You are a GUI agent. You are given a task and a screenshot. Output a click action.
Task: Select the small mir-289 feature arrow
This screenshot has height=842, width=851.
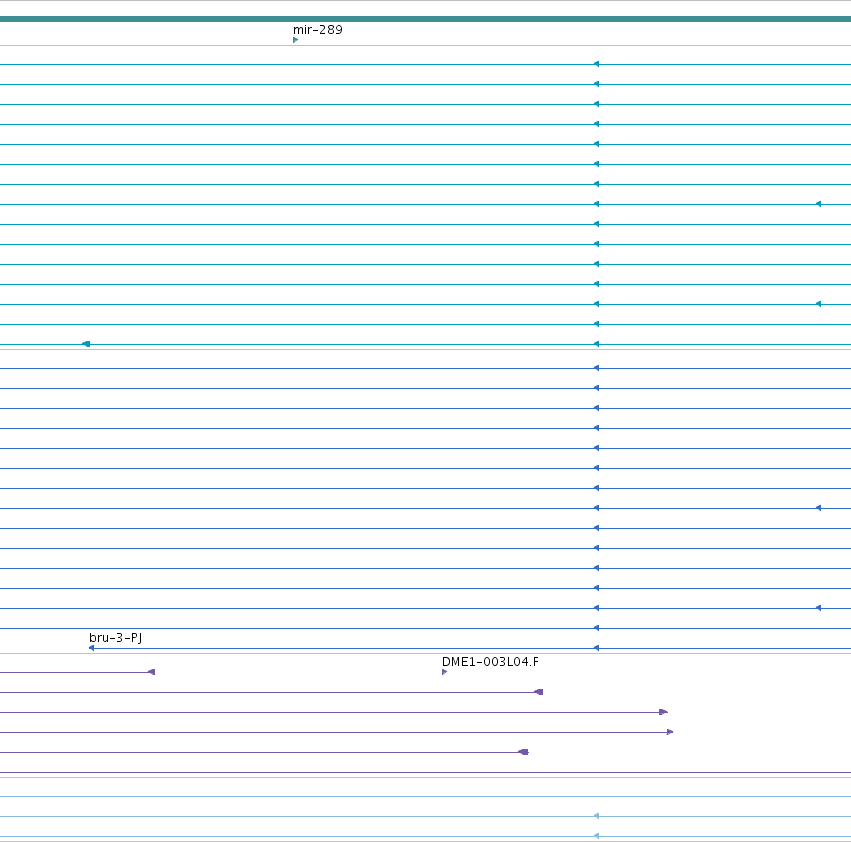click(x=295, y=40)
